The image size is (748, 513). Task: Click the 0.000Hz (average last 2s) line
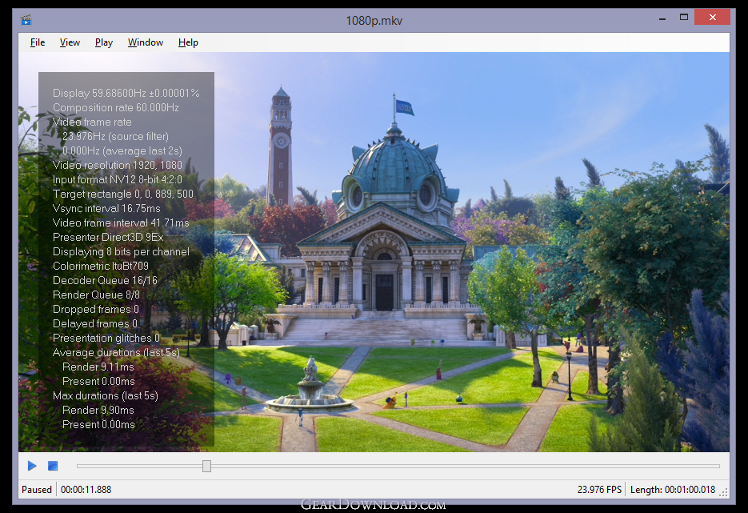(x=122, y=151)
